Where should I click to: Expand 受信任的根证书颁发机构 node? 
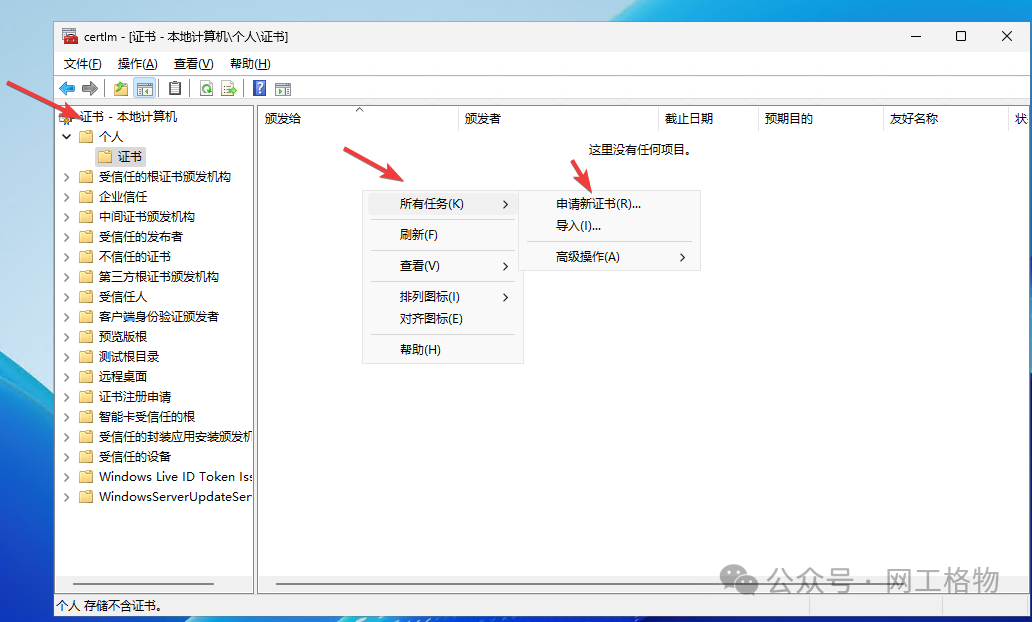tap(66, 177)
